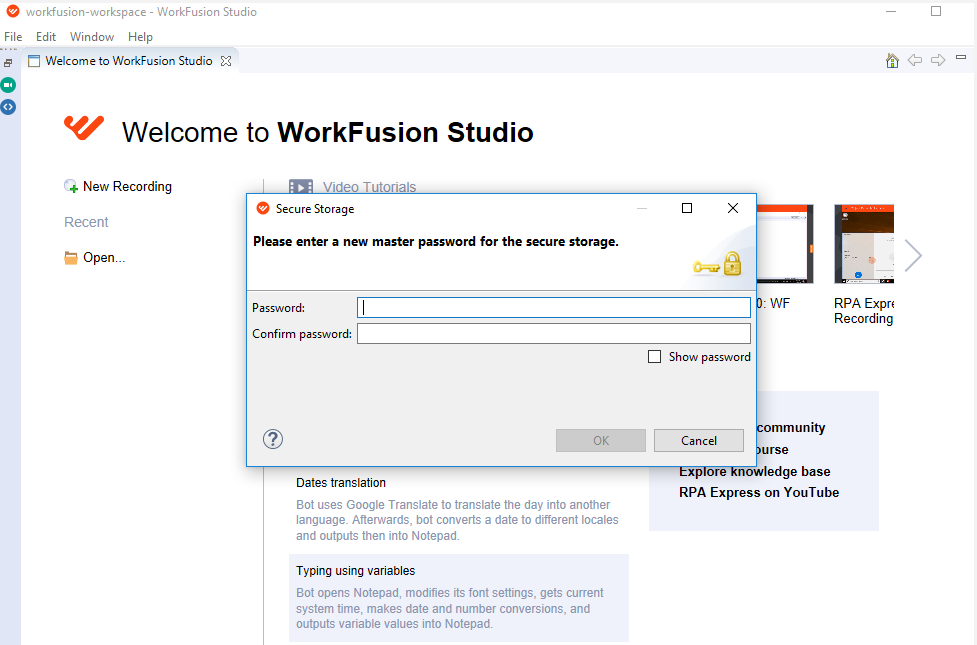The width and height of the screenshot is (977, 645).
Task: Show next video tutorials with chevron arrow
Action: pos(913,256)
